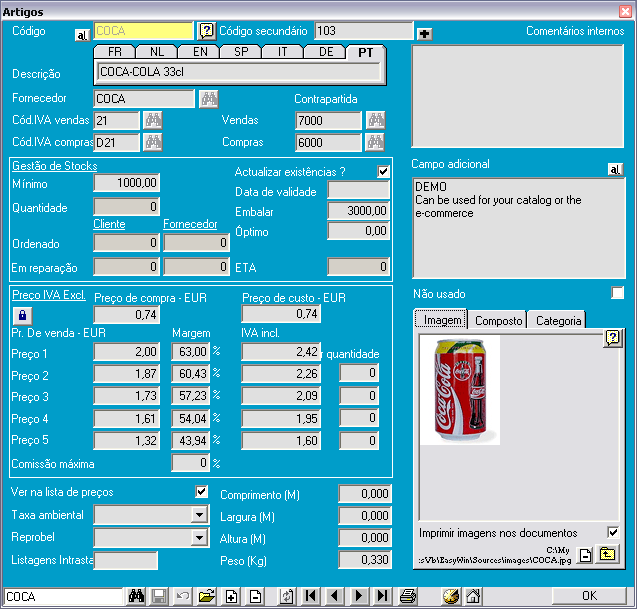Switch to the FR language tab
The image size is (637, 609).
(x=115, y=52)
